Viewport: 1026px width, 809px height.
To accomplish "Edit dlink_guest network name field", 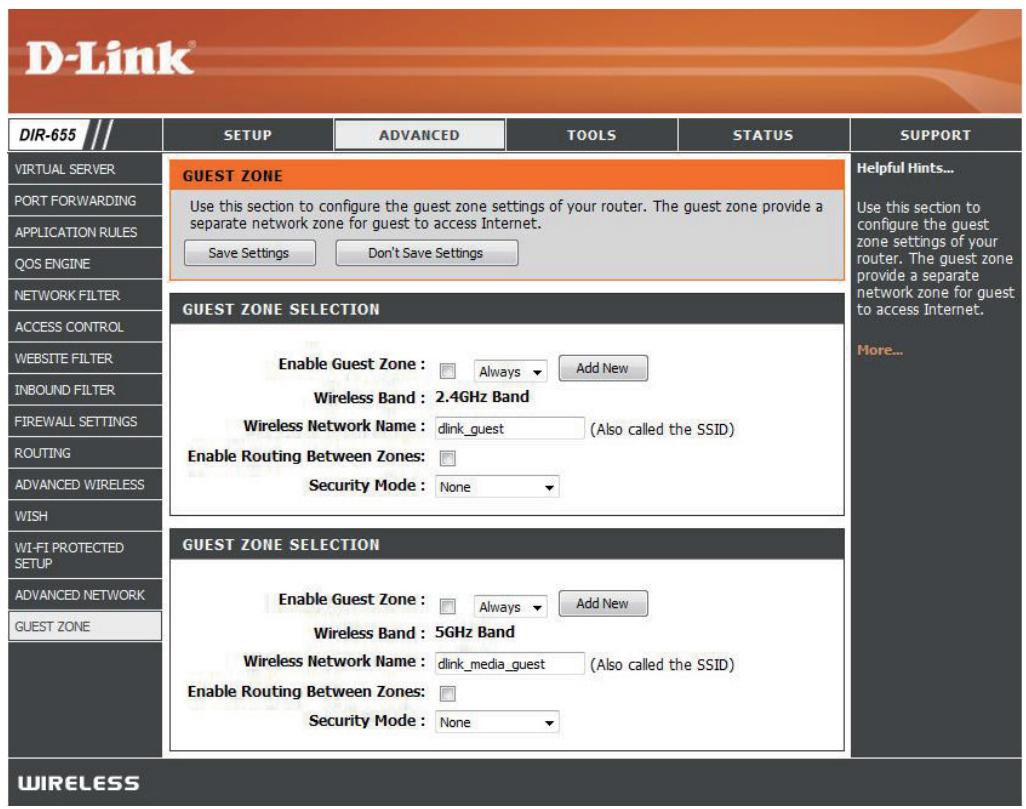I will click(x=509, y=428).
